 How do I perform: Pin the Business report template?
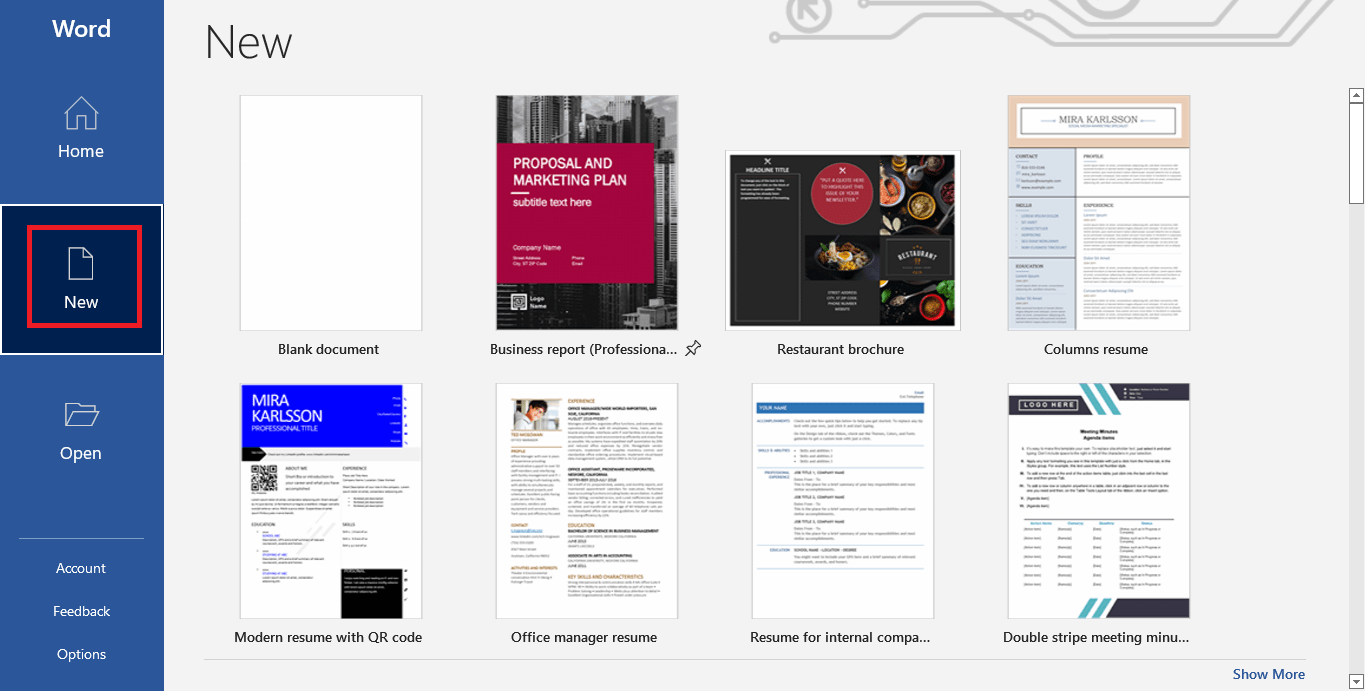click(x=693, y=349)
